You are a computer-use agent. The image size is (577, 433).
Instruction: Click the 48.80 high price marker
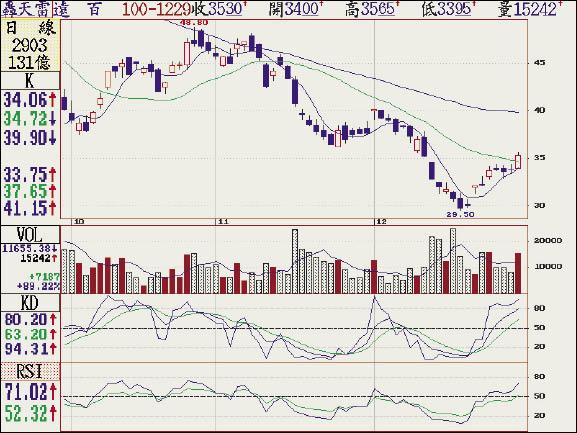194,22
